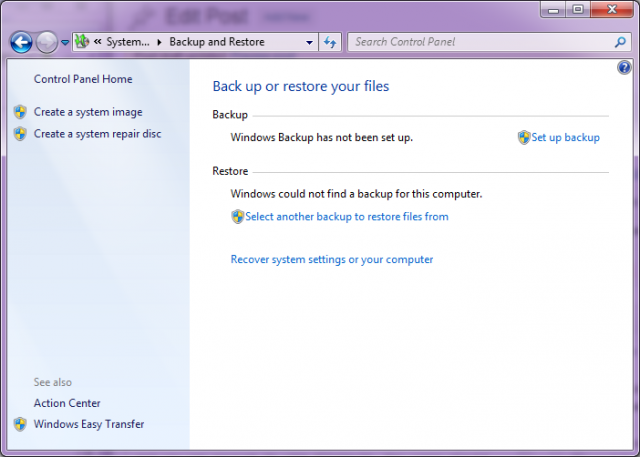The height and width of the screenshot is (457, 640).
Task: Click Set up backup link
Action: 565,138
